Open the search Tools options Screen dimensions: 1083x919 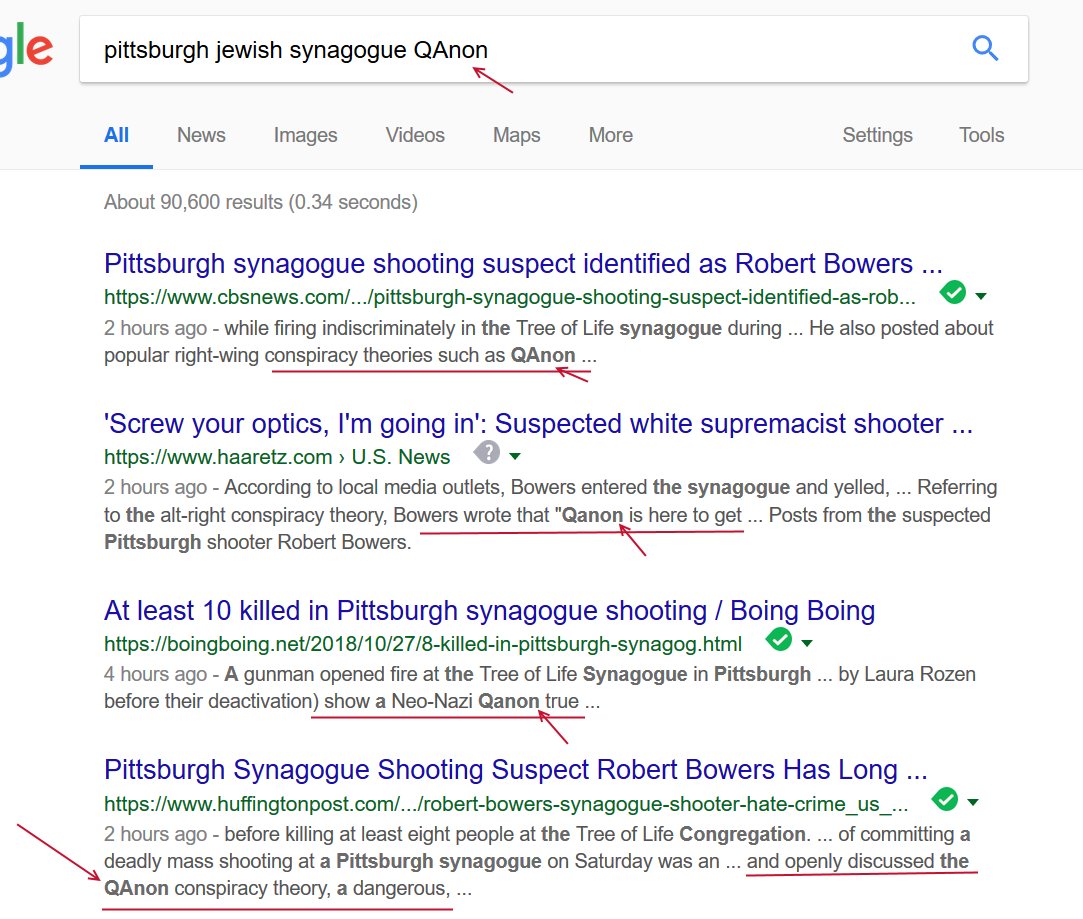(981, 135)
